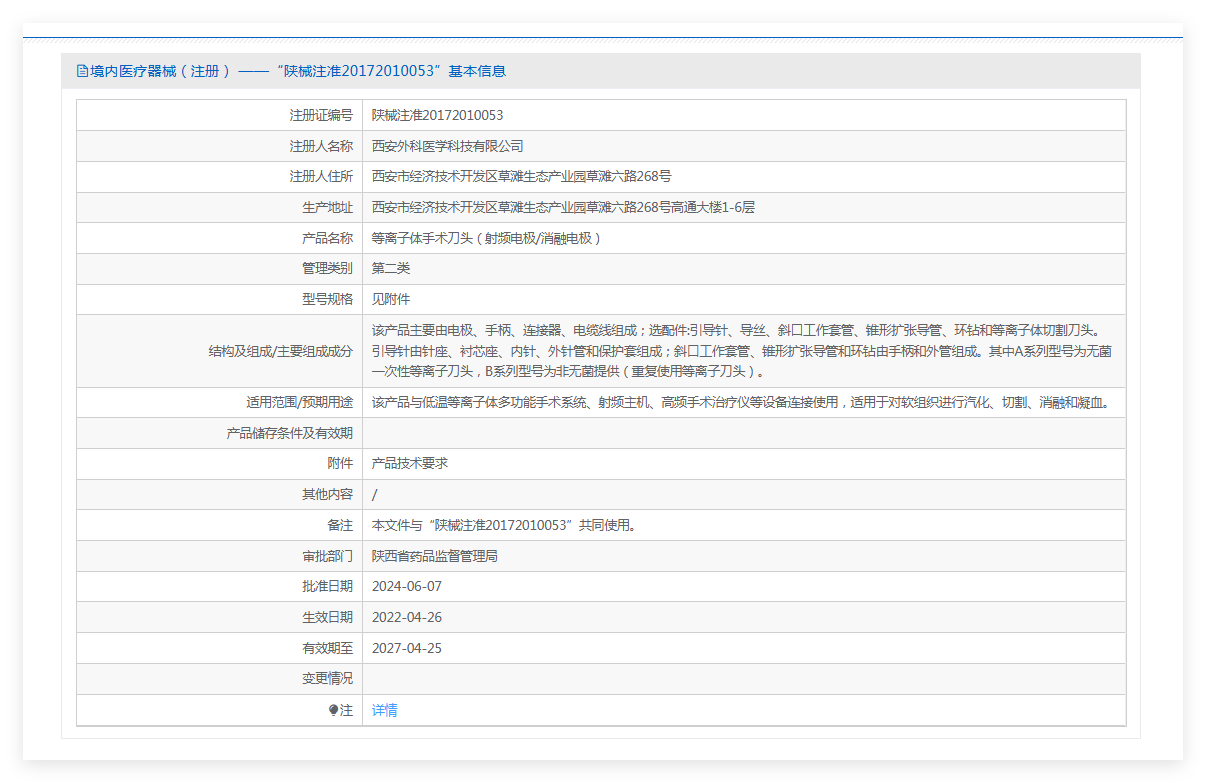The width and height of the screenshot is (1206, 783).
Task: Click the 生产地址 label
Action: coord(327,207)
